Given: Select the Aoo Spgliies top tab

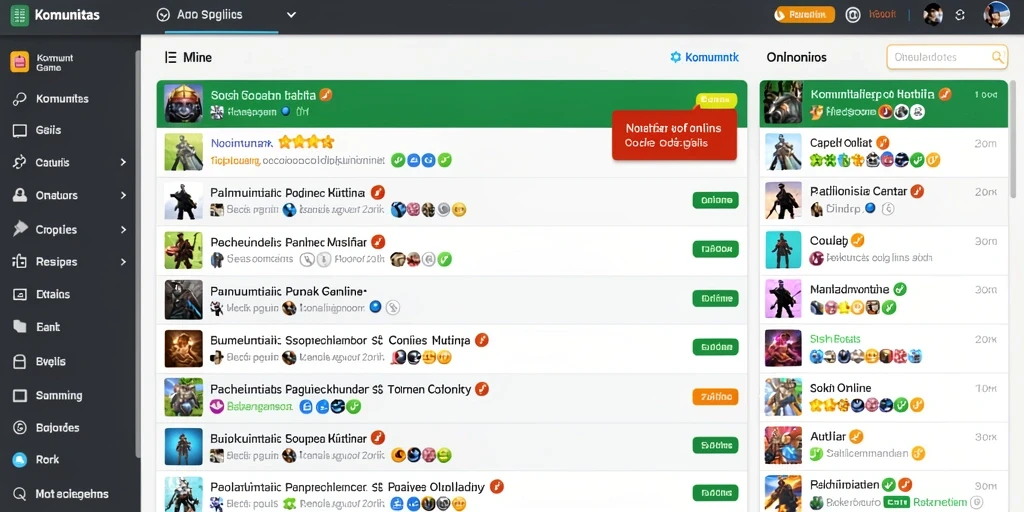Looking at the screenshot, I should click(x=208, y=14).
